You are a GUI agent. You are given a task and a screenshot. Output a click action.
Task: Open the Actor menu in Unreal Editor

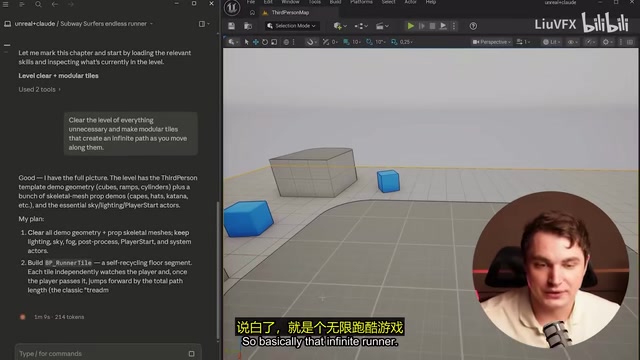(x=410, y=2)
